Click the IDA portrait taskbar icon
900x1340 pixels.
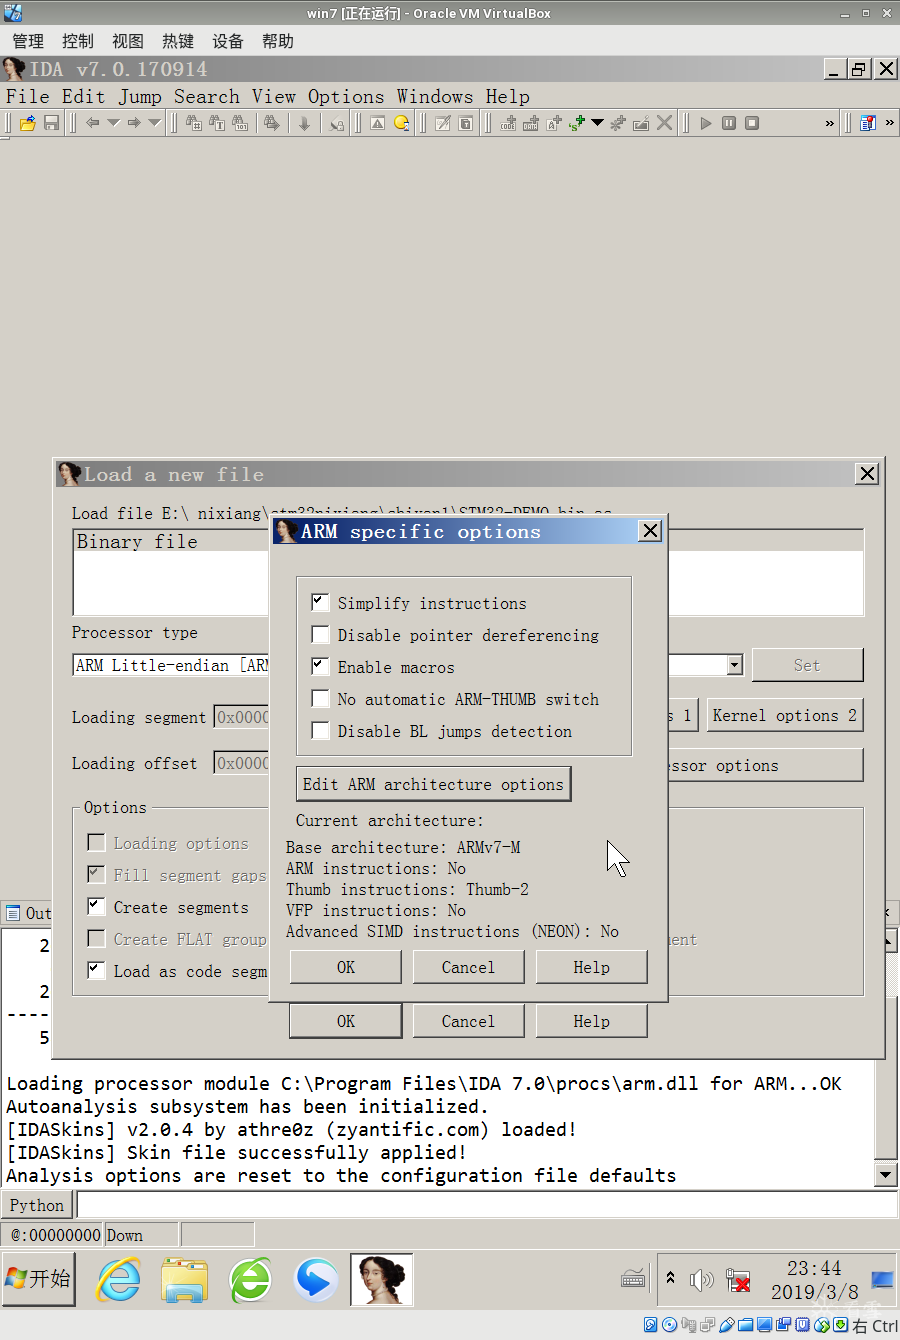[382, 1280]
